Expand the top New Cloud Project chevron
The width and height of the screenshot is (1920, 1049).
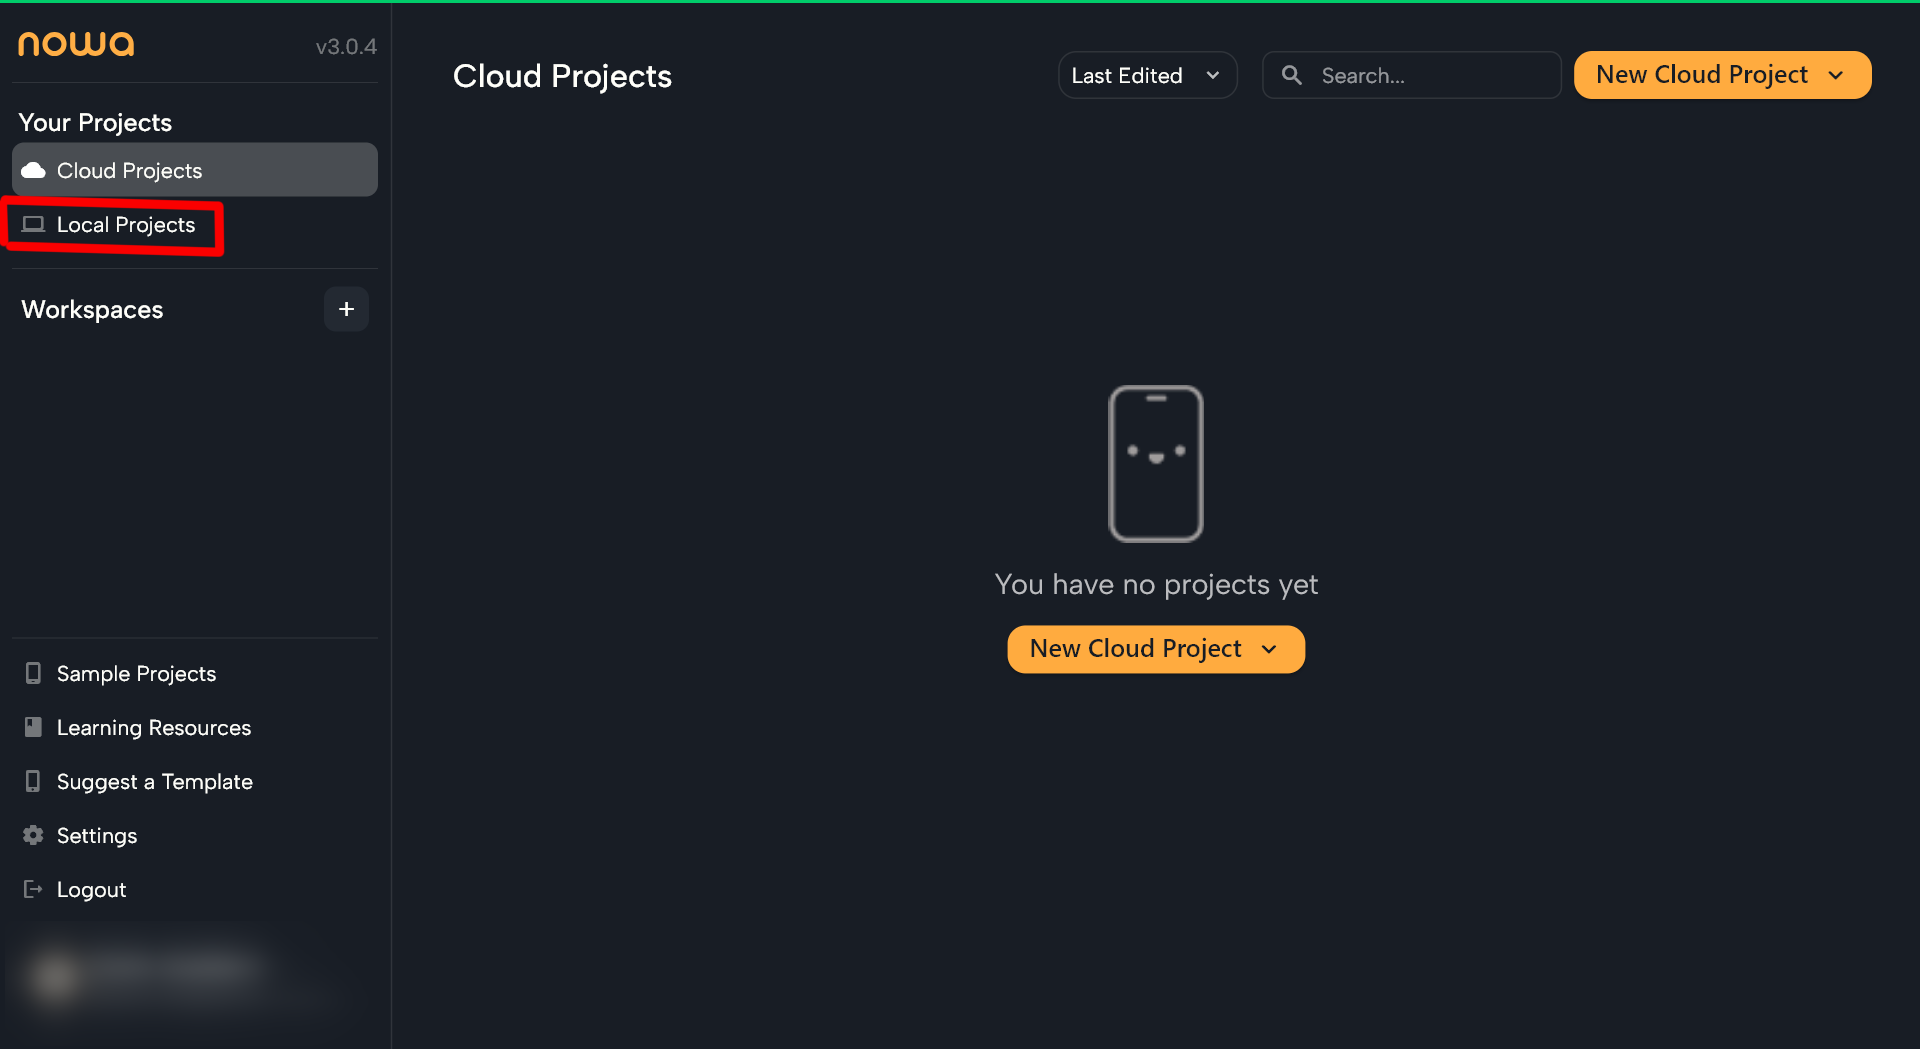[1836, 76]
